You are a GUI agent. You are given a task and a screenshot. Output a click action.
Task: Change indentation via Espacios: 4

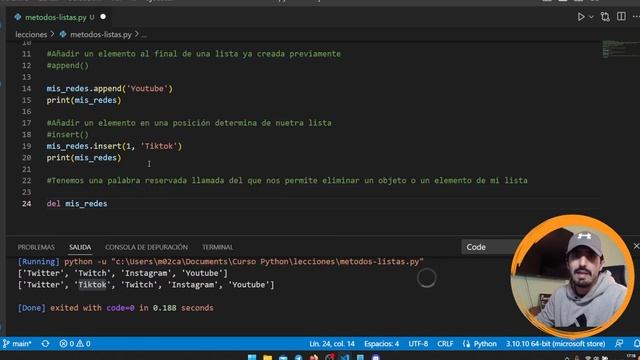pyautogui.click(x=381, y=344)
